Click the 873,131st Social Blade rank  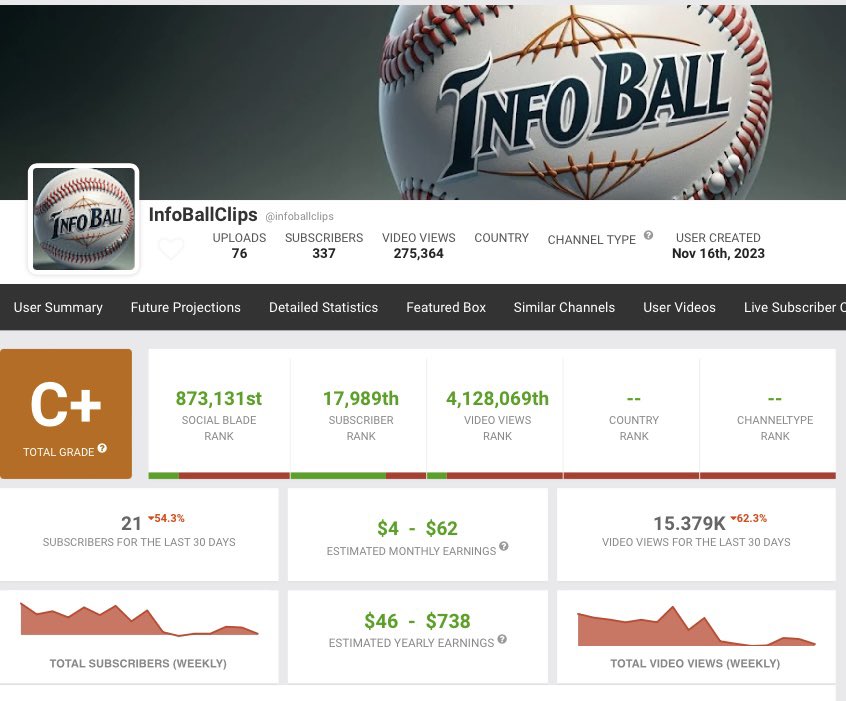coord(219,398)
